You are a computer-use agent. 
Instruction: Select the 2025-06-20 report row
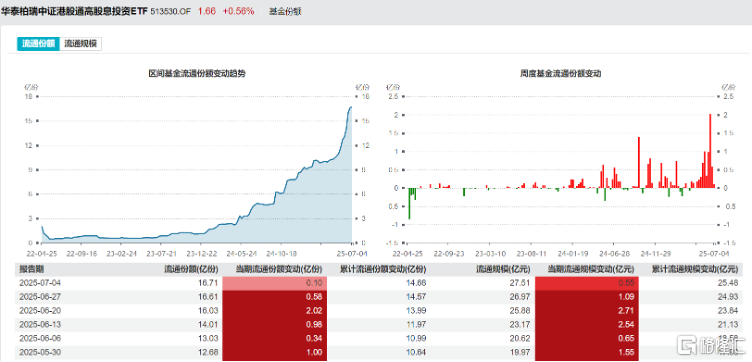pyautogui.click(x=379, y=311)
